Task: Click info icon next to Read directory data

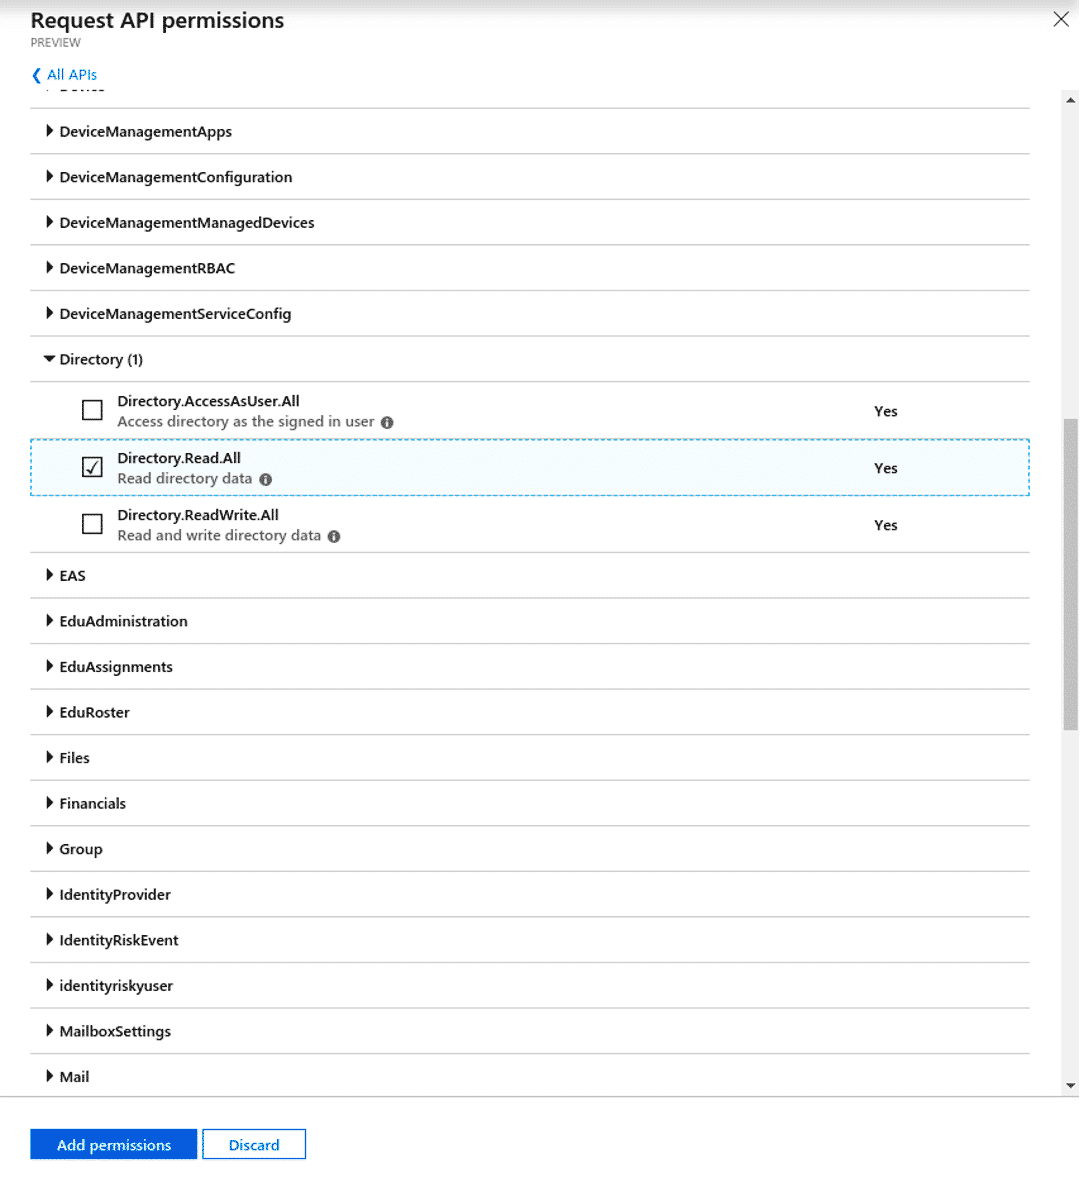Action: (x=266, y=480)
